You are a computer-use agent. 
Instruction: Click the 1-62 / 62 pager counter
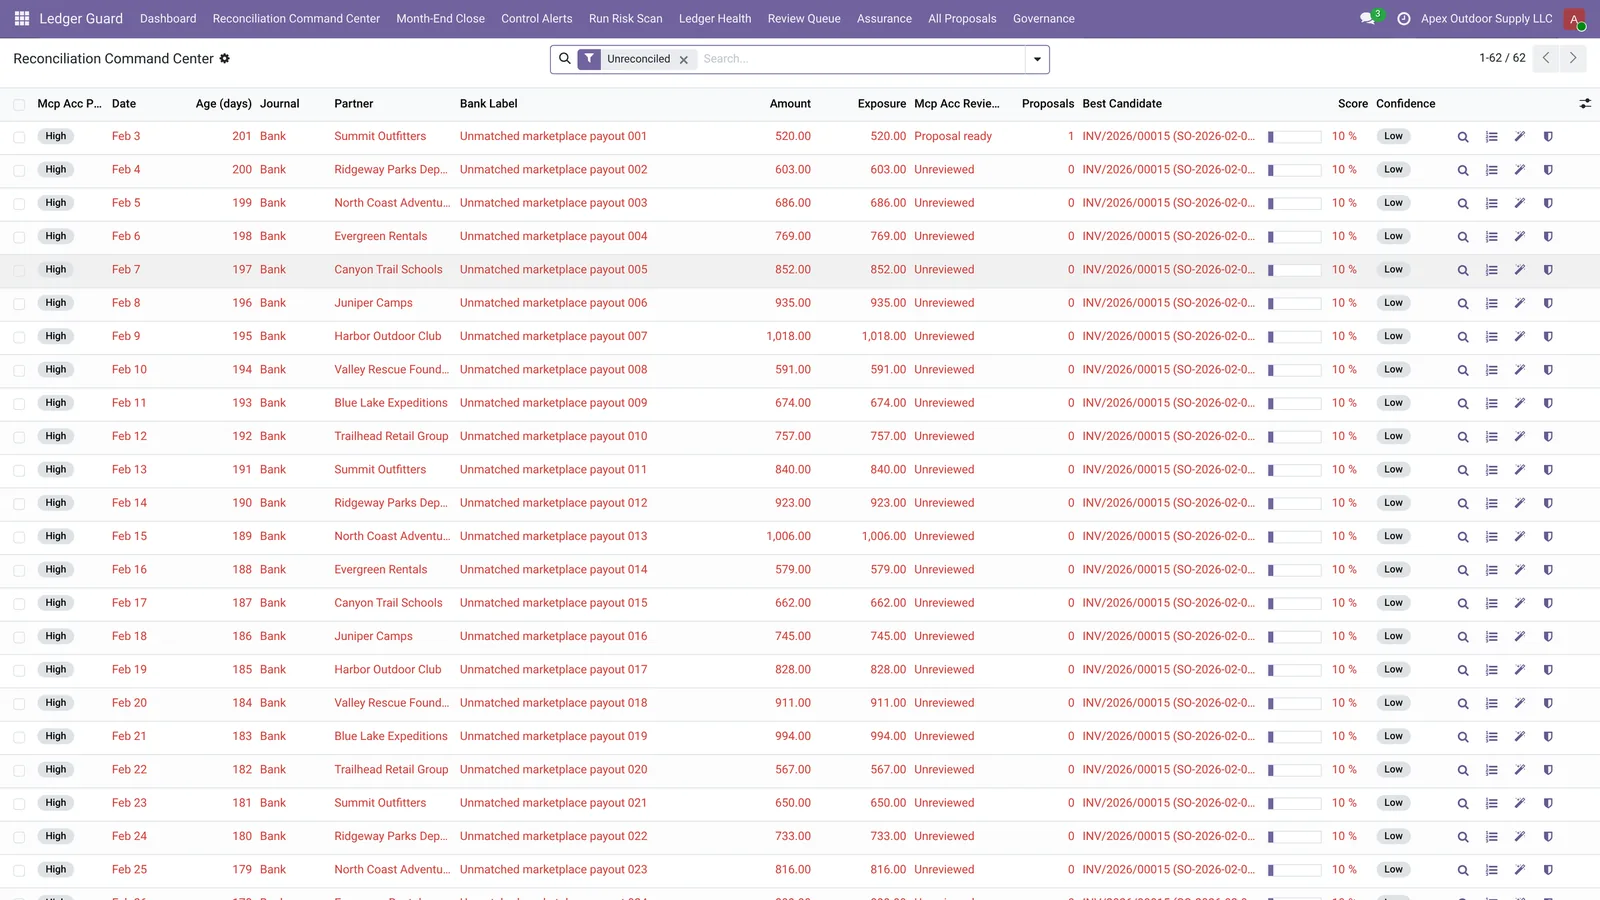(1502, 58)
